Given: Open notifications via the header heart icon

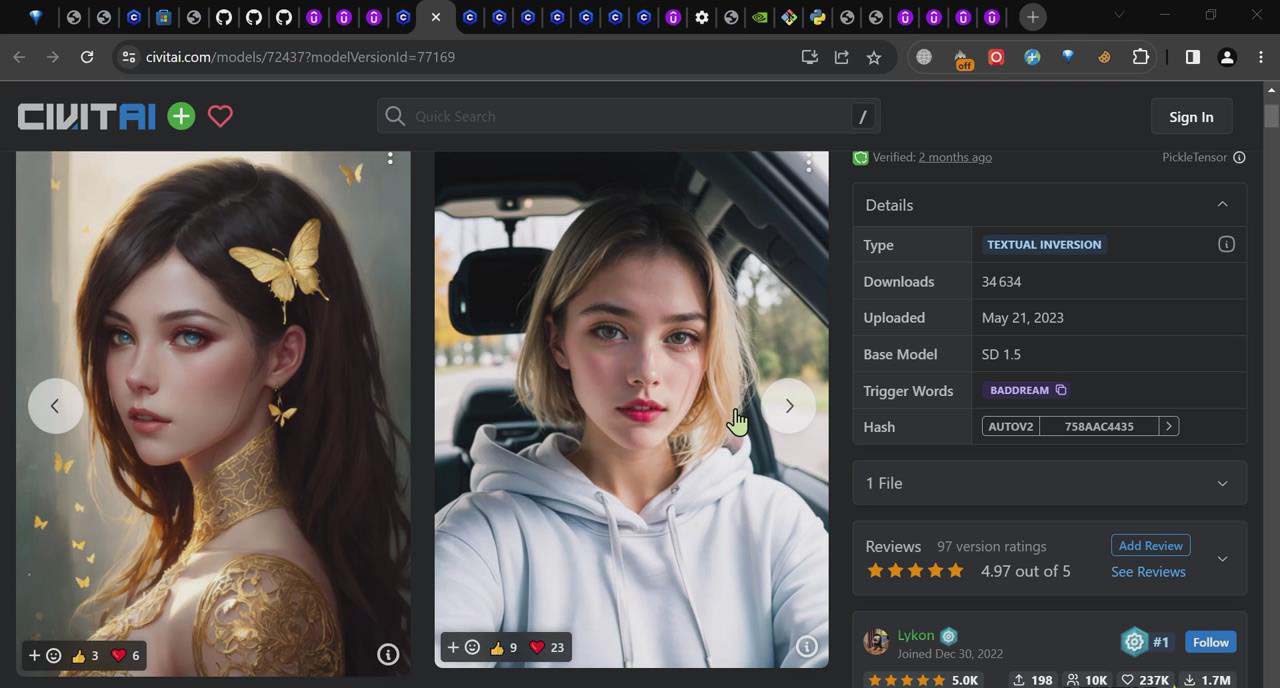Looking at the screenshot, I should point(220,116).
